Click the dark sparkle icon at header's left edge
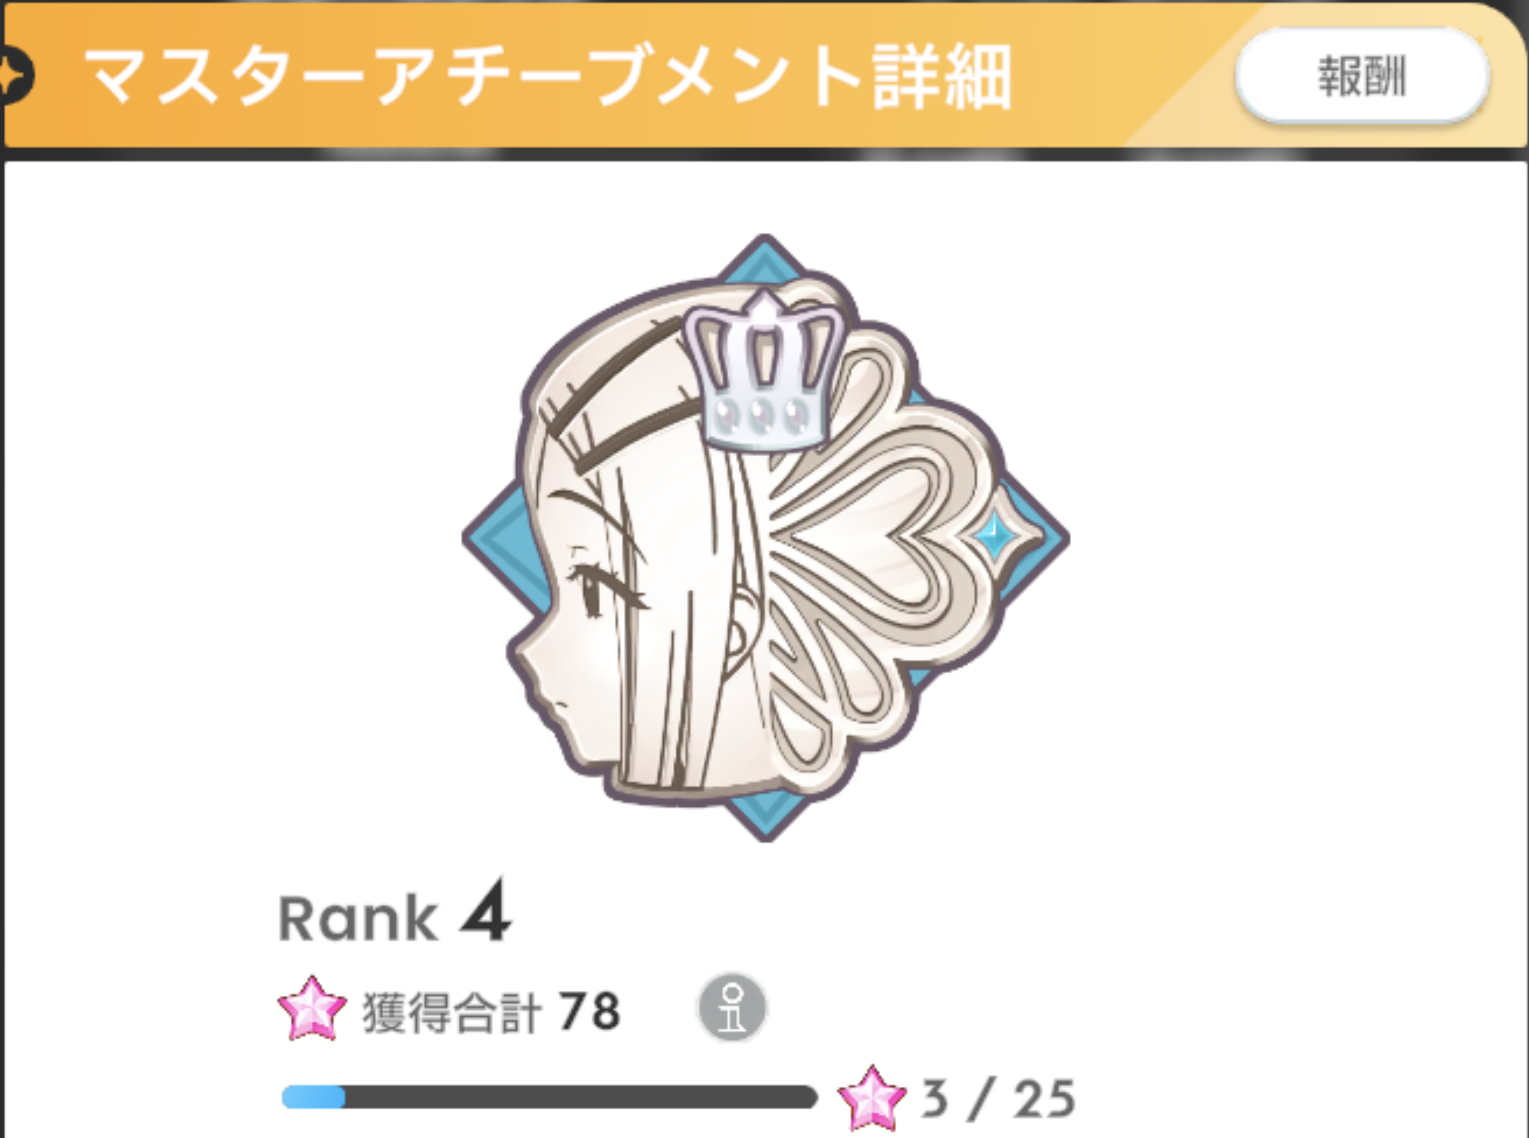The width and height of the screenshot is (1529, 1138). pos(15,75)
